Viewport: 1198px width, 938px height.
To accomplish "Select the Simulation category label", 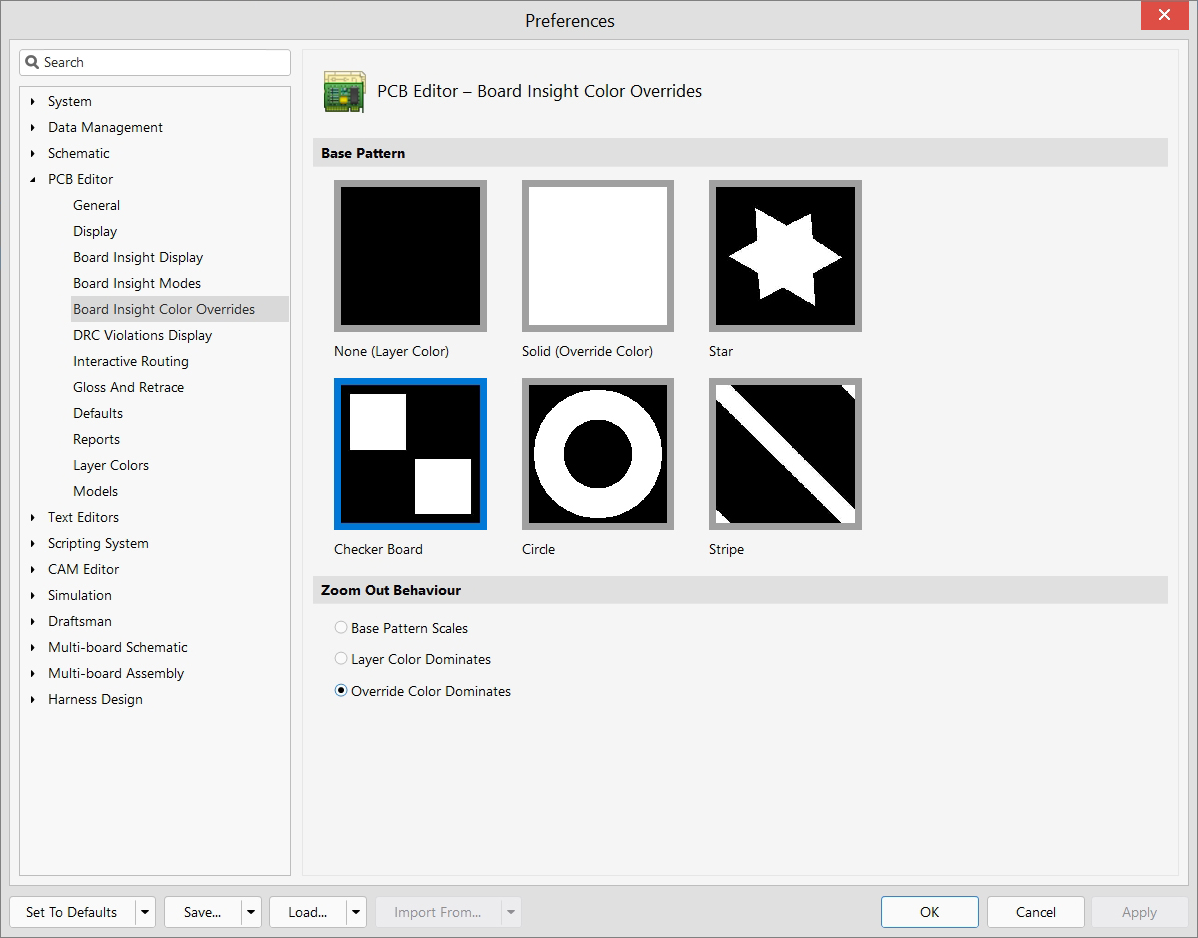I will (79, 596).
